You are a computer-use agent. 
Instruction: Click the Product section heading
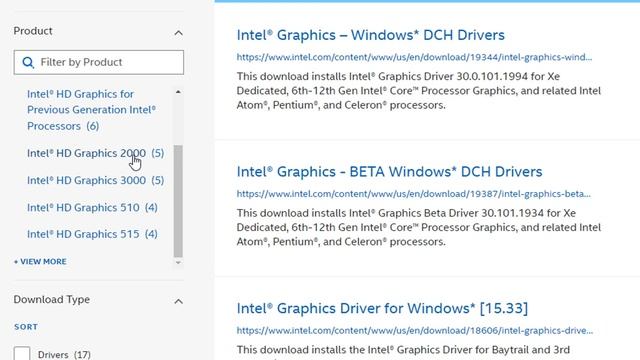tap(33, 31)
